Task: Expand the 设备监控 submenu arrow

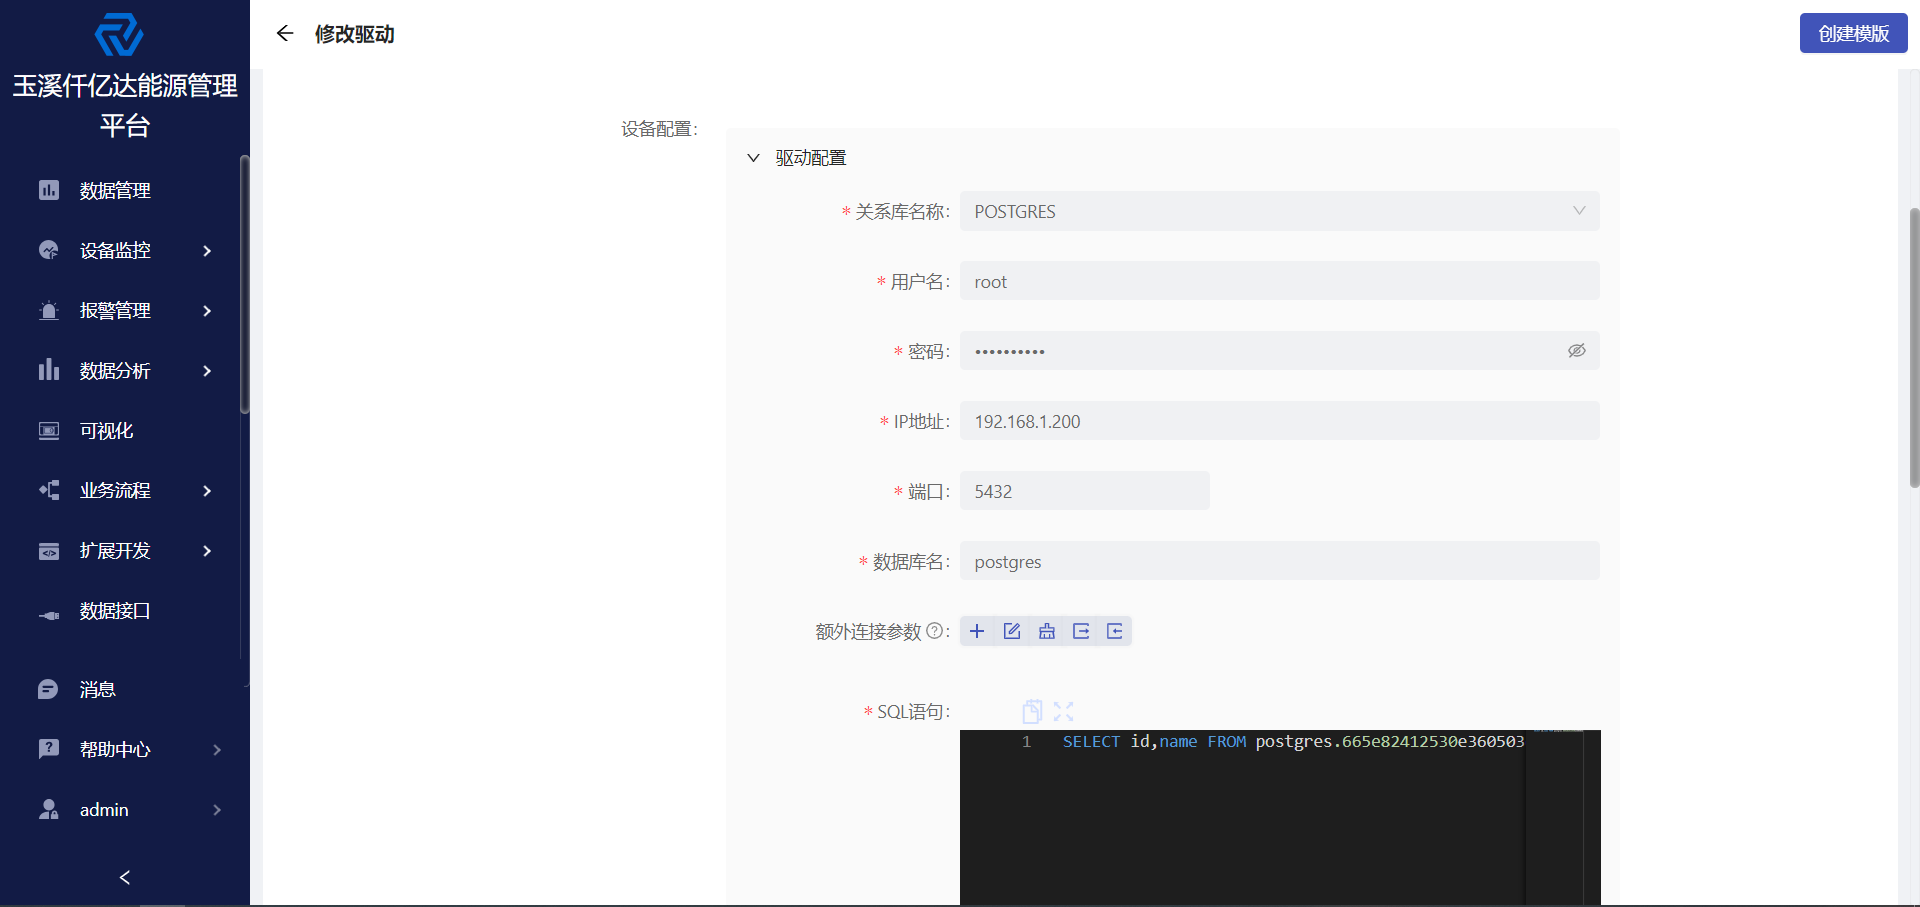Action: click(207, 251)
